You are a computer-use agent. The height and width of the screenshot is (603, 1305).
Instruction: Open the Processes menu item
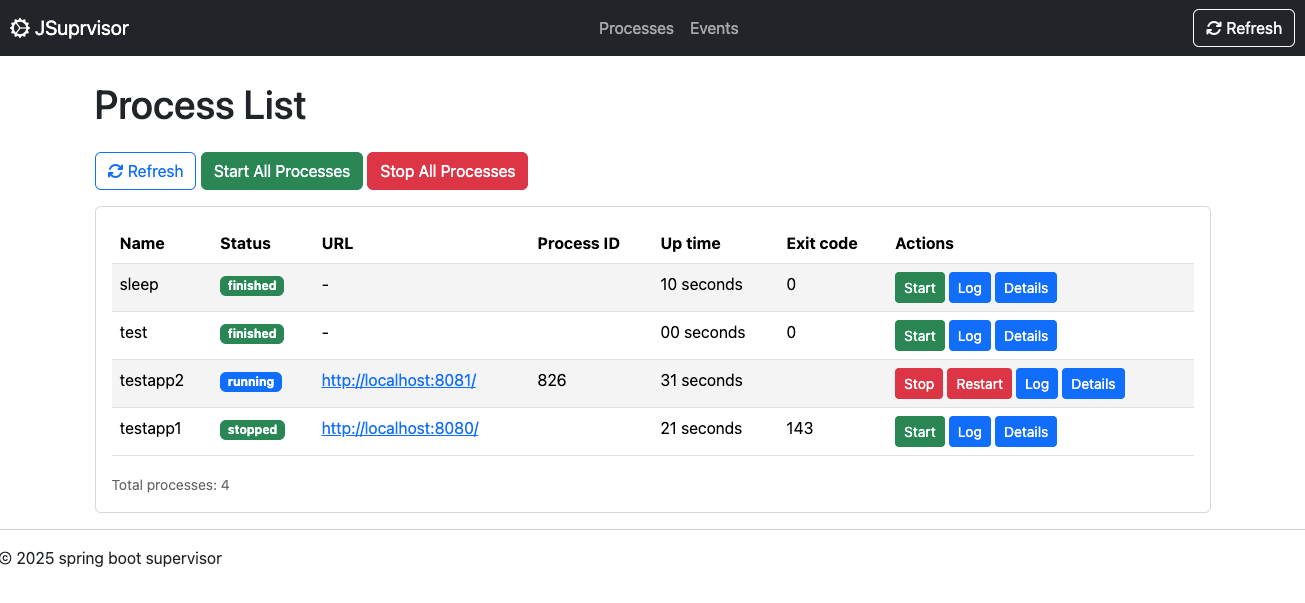tap(636, 28)
